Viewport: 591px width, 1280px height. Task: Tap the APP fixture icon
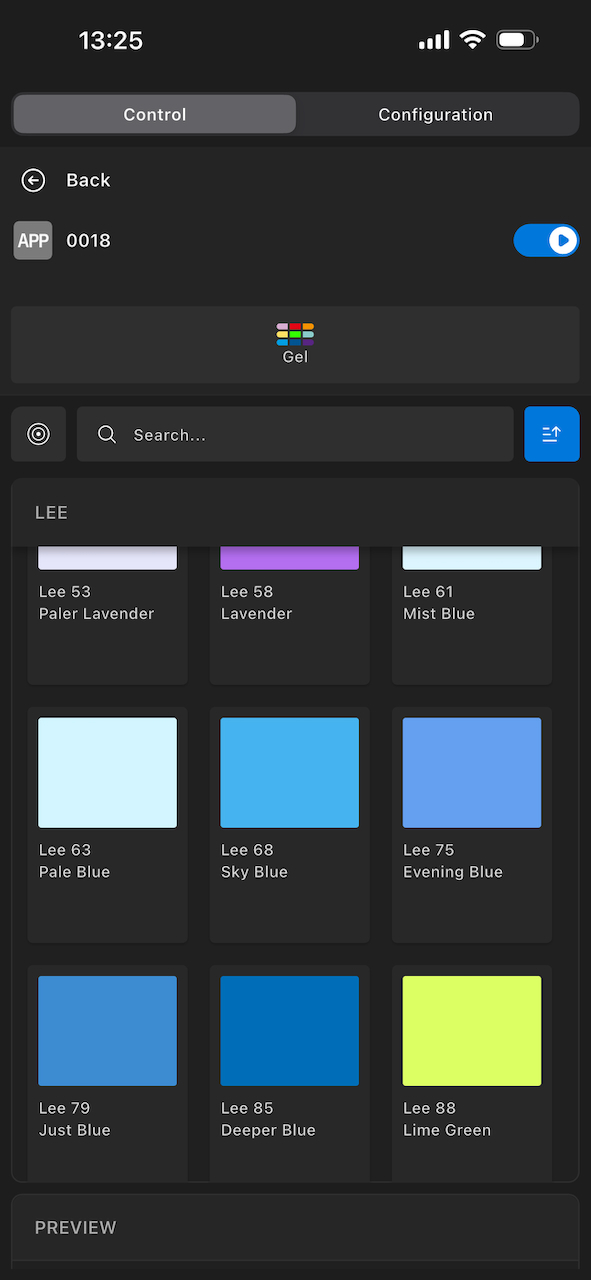(x=33, y=241)
